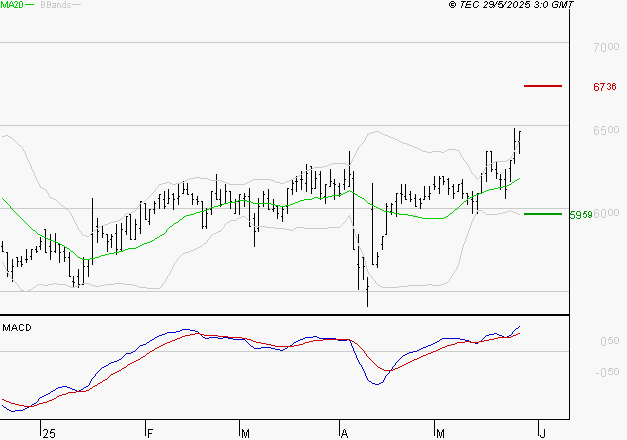Click the red 6736 resistance level label

[605, 87]
